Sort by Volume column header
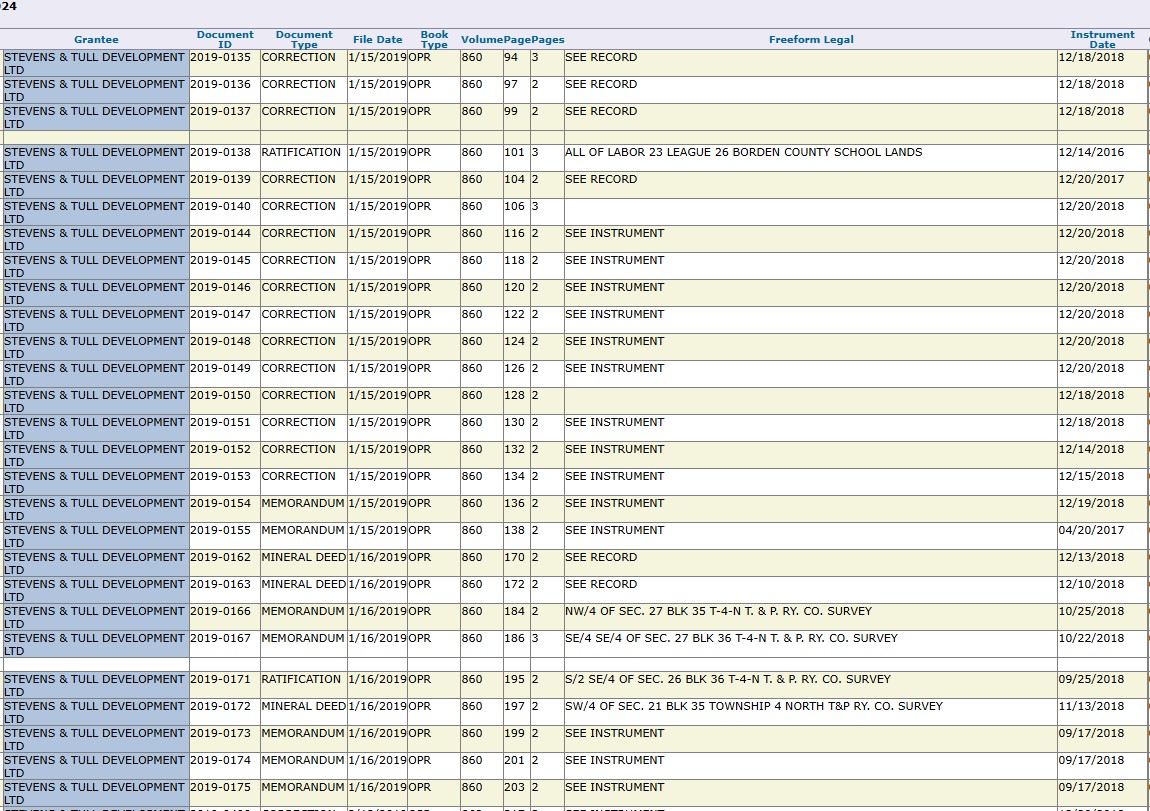Screen dimensions: 1150x811 click(x=481, y=40)
